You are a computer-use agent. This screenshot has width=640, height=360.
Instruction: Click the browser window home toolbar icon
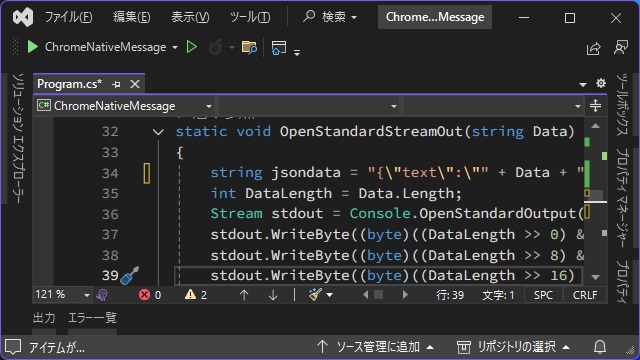click(279, 48)
